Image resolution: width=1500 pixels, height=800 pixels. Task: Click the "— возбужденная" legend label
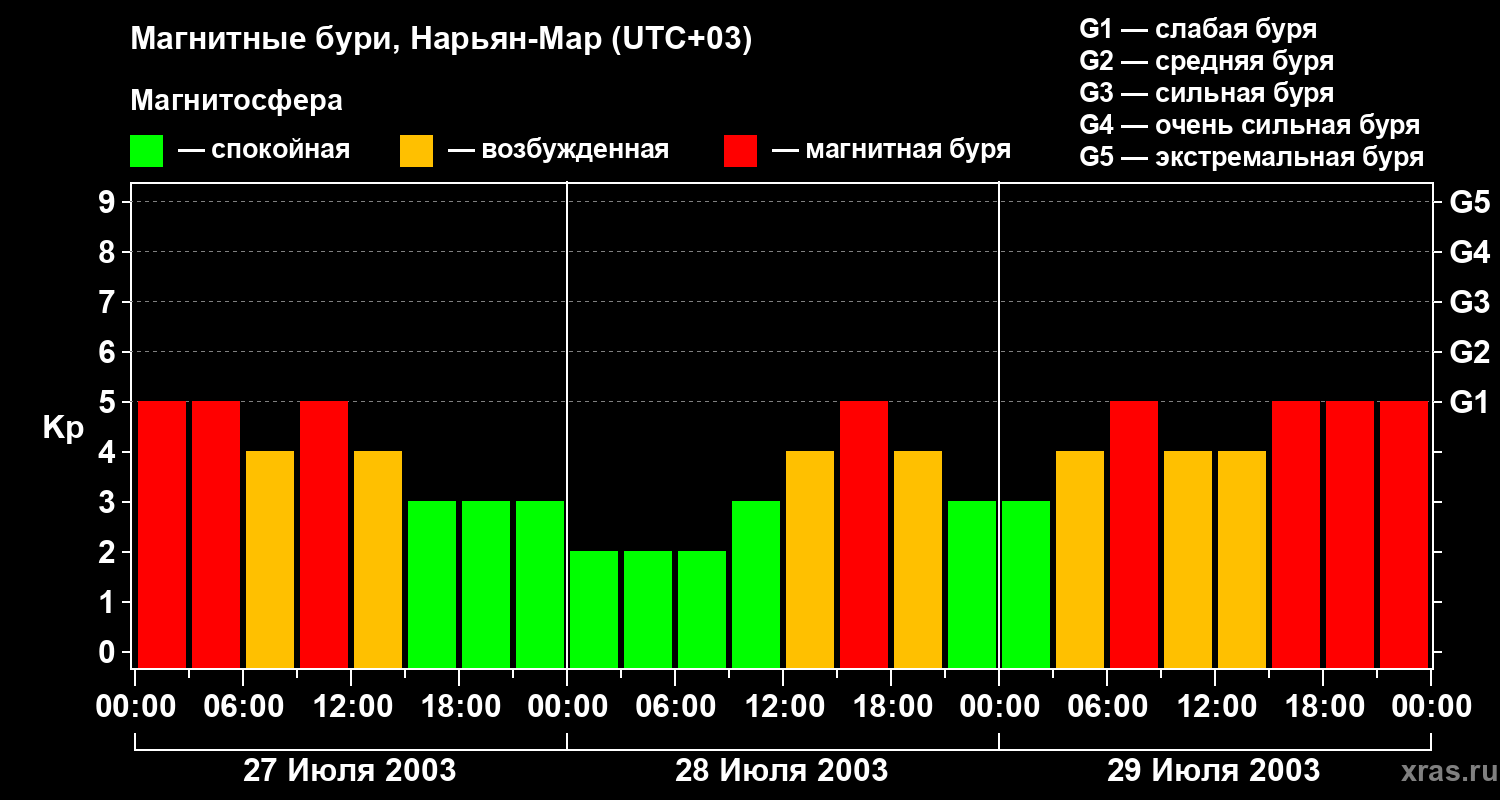(558, 150)
